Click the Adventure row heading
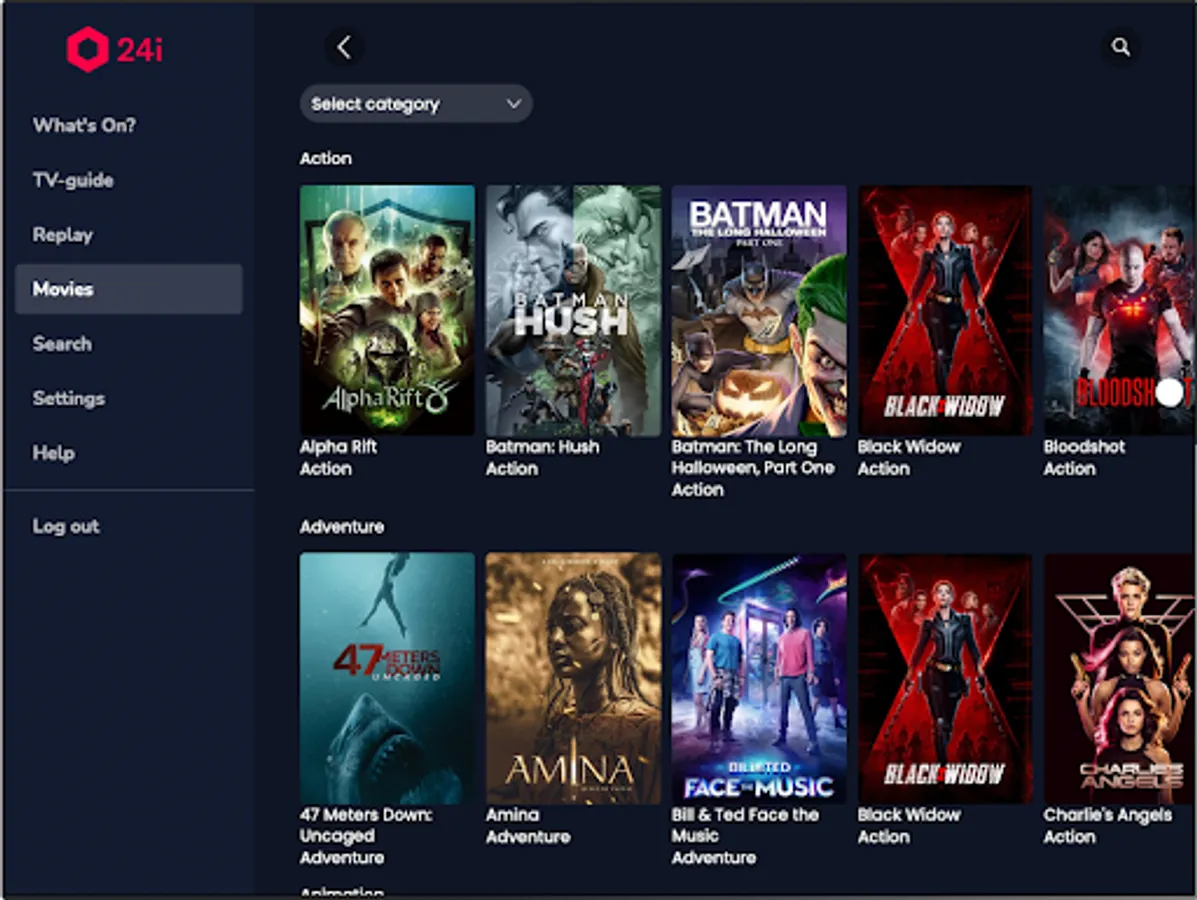1197x900 pixels. pos(342,527)
